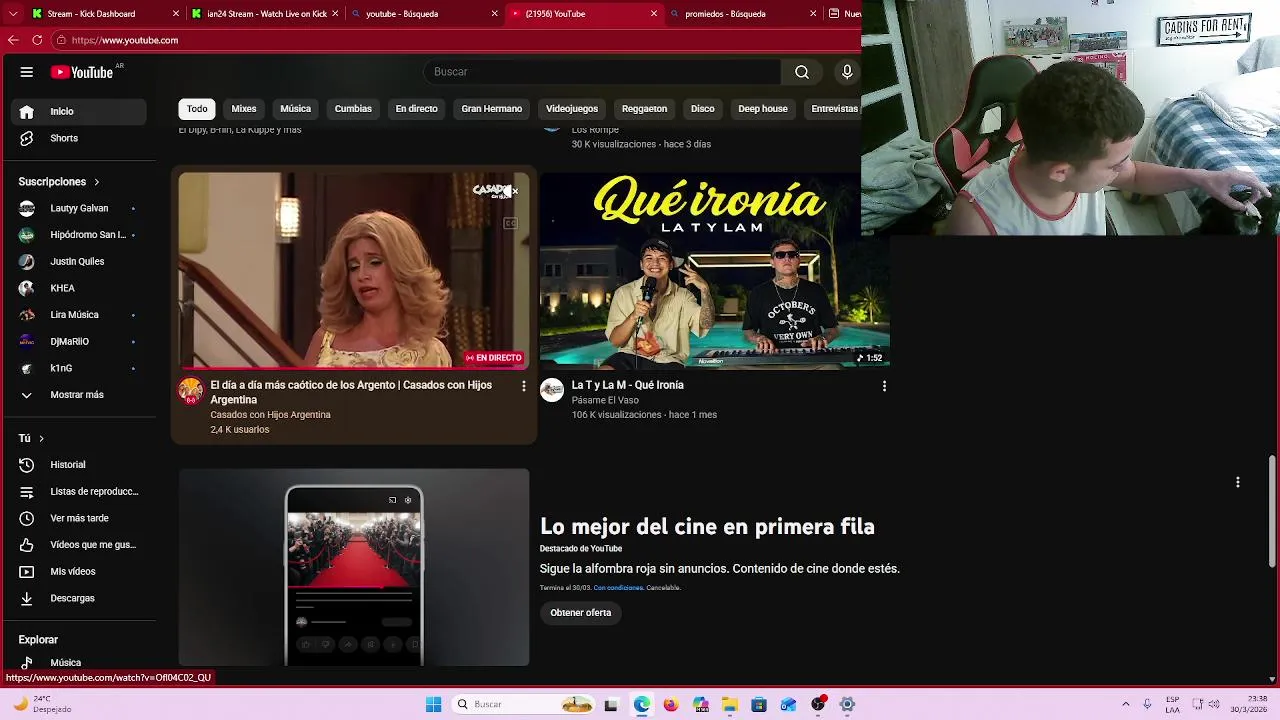
Task: Open Casados con Hijos Argentina channel name
Action: point(270,415)
